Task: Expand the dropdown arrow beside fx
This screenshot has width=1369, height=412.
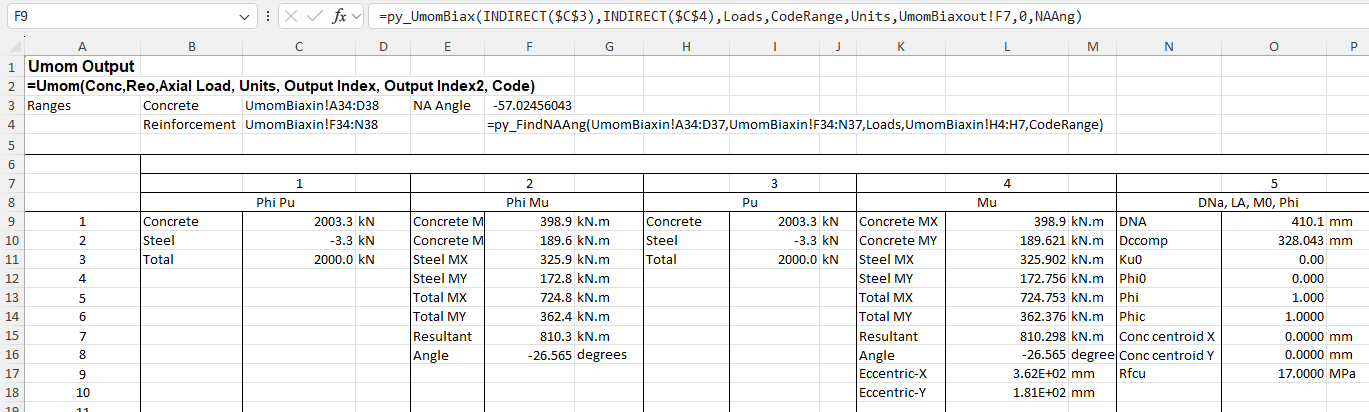Action: point(357,17)
